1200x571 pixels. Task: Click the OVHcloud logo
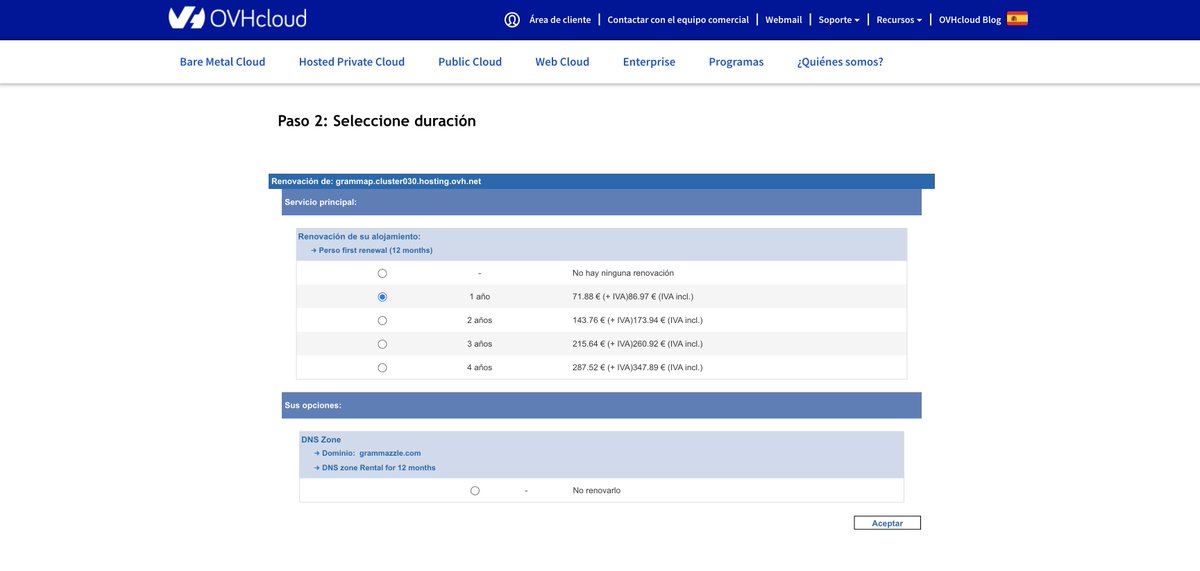coord(237,18)
